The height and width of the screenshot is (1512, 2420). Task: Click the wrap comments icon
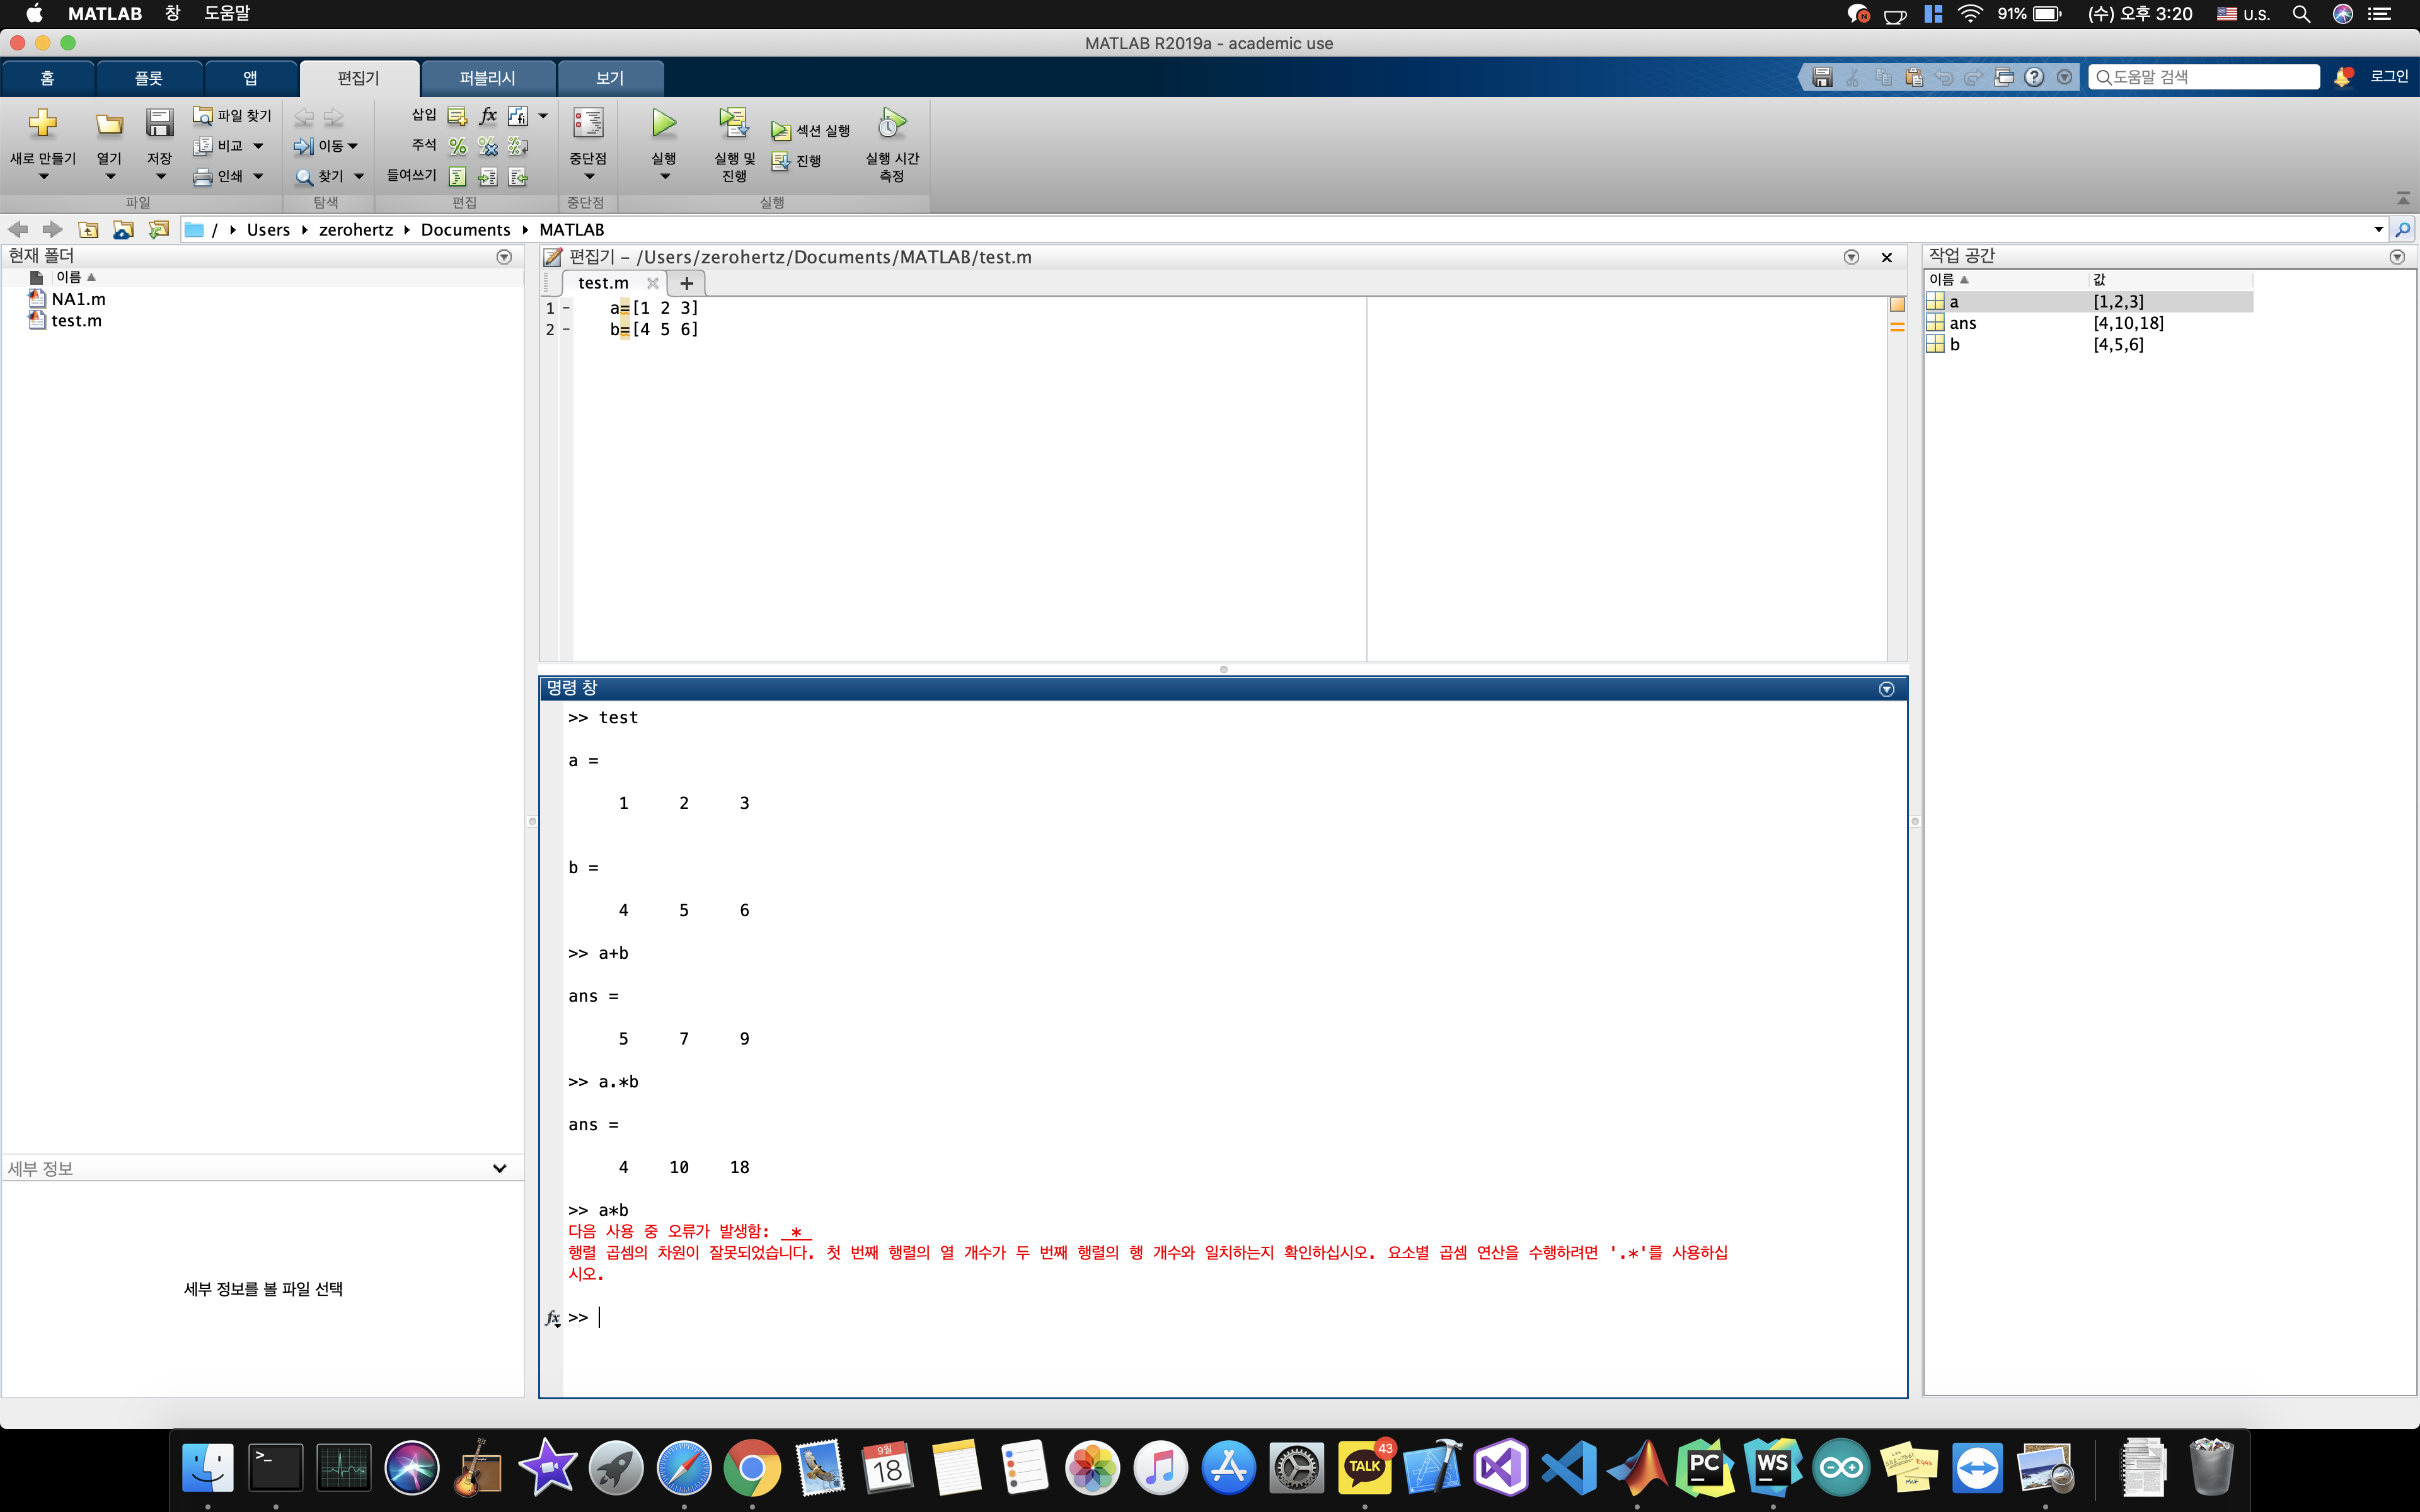pyautogui.click(x=517, y=146)
